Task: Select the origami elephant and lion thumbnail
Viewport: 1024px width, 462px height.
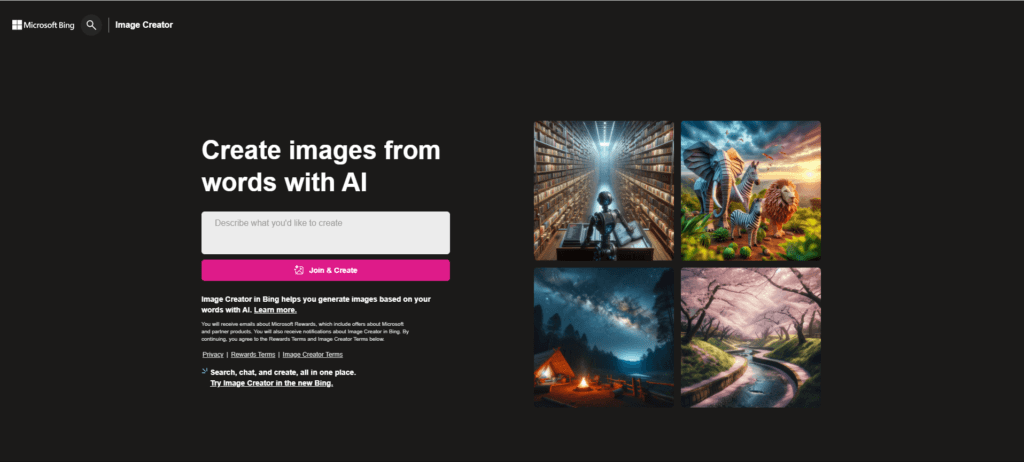Action: (751, 190)
